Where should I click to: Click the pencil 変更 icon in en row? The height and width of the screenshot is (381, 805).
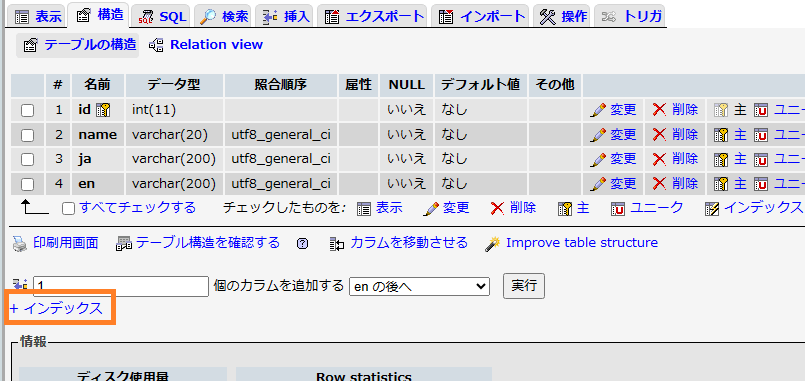tap(598, 183)
